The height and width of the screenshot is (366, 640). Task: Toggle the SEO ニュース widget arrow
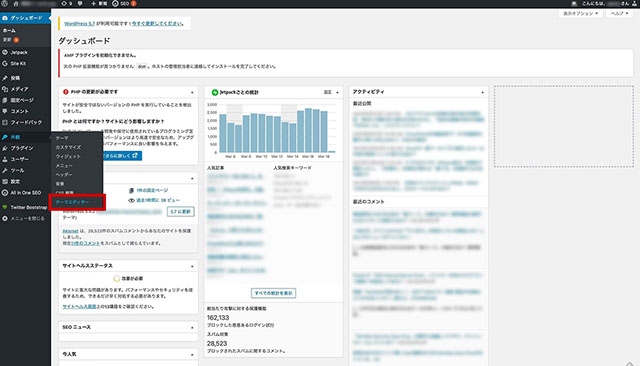[192, 328]
